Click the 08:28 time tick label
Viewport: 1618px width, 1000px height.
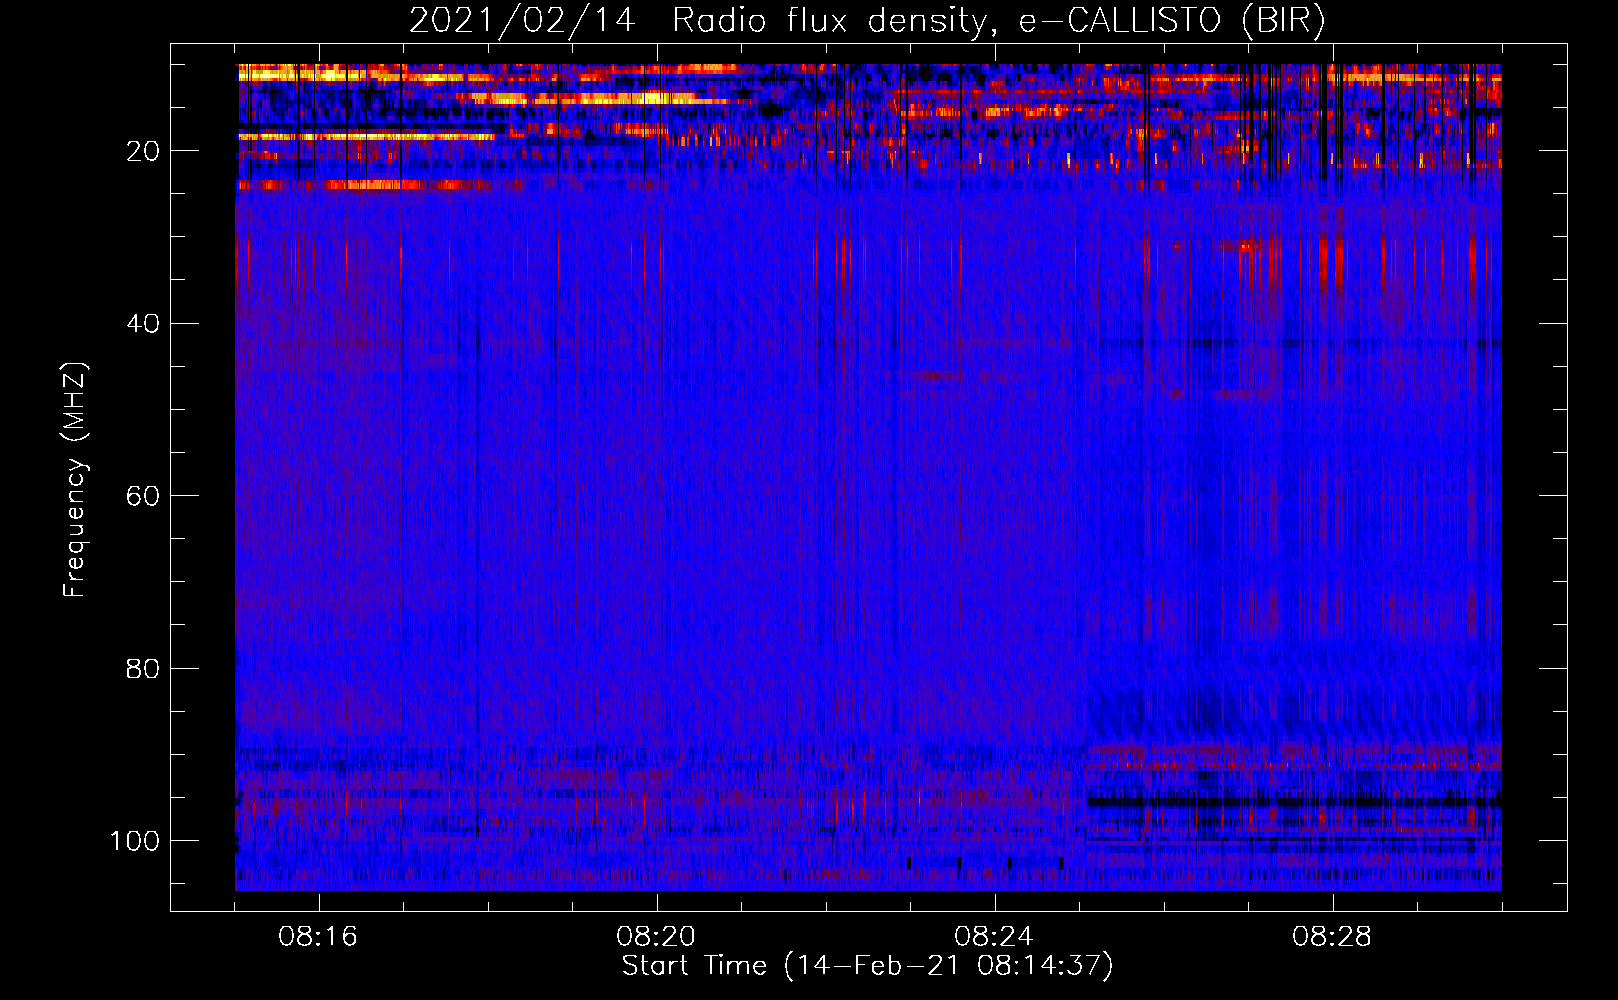1332,937
